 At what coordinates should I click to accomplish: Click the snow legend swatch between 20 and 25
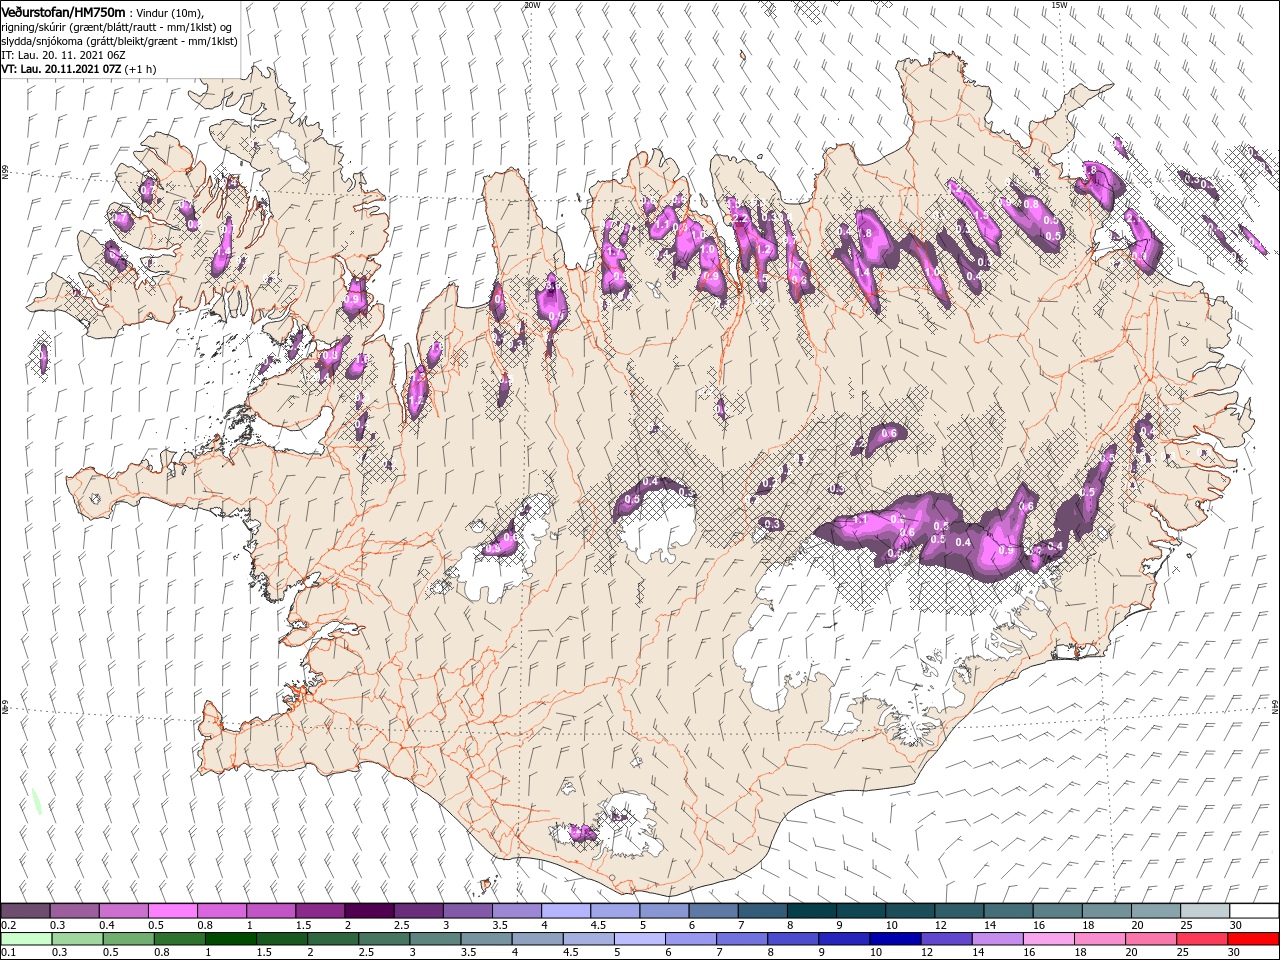(1154, 911)
